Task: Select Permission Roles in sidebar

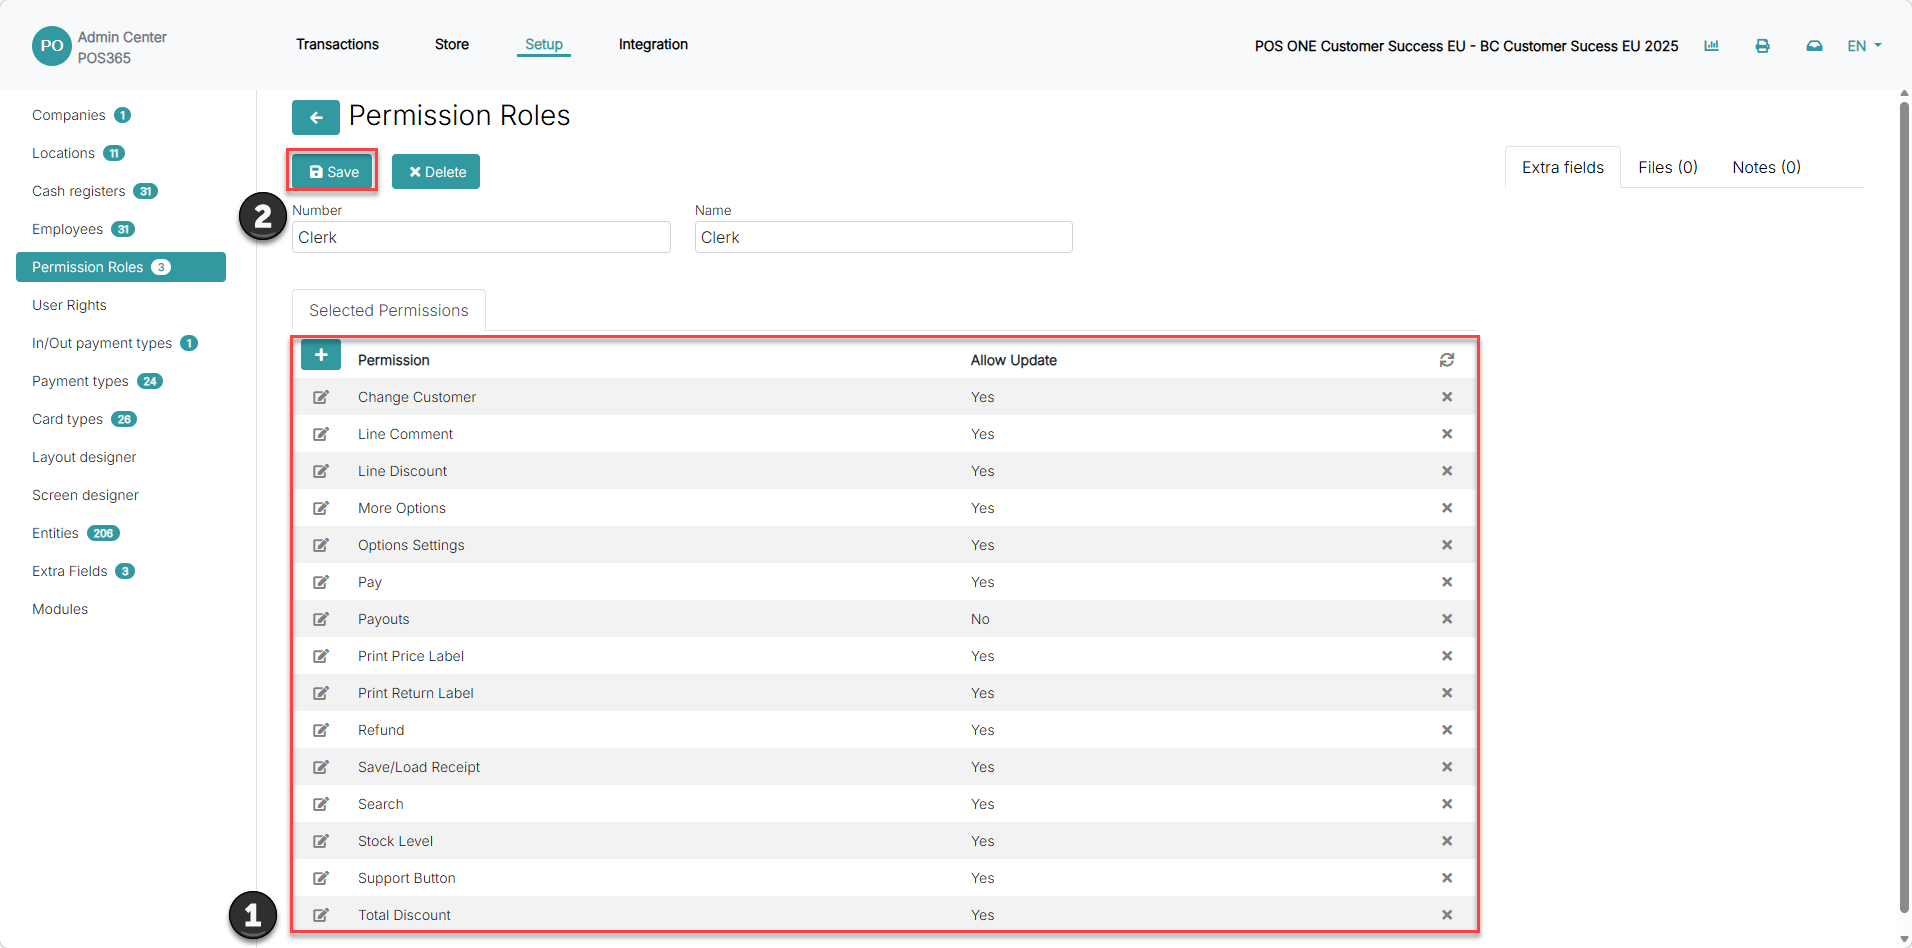Action: point(121,267)
